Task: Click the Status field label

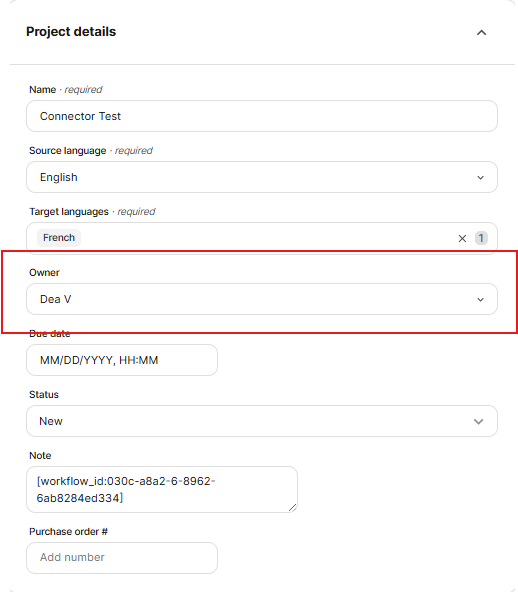Action: 44,395
